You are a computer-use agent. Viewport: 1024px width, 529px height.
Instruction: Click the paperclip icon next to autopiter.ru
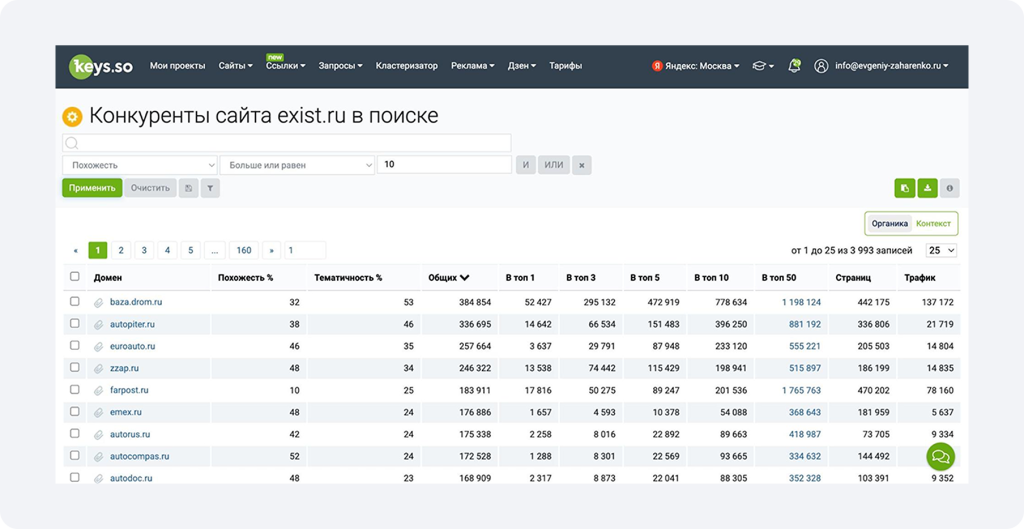99,325
